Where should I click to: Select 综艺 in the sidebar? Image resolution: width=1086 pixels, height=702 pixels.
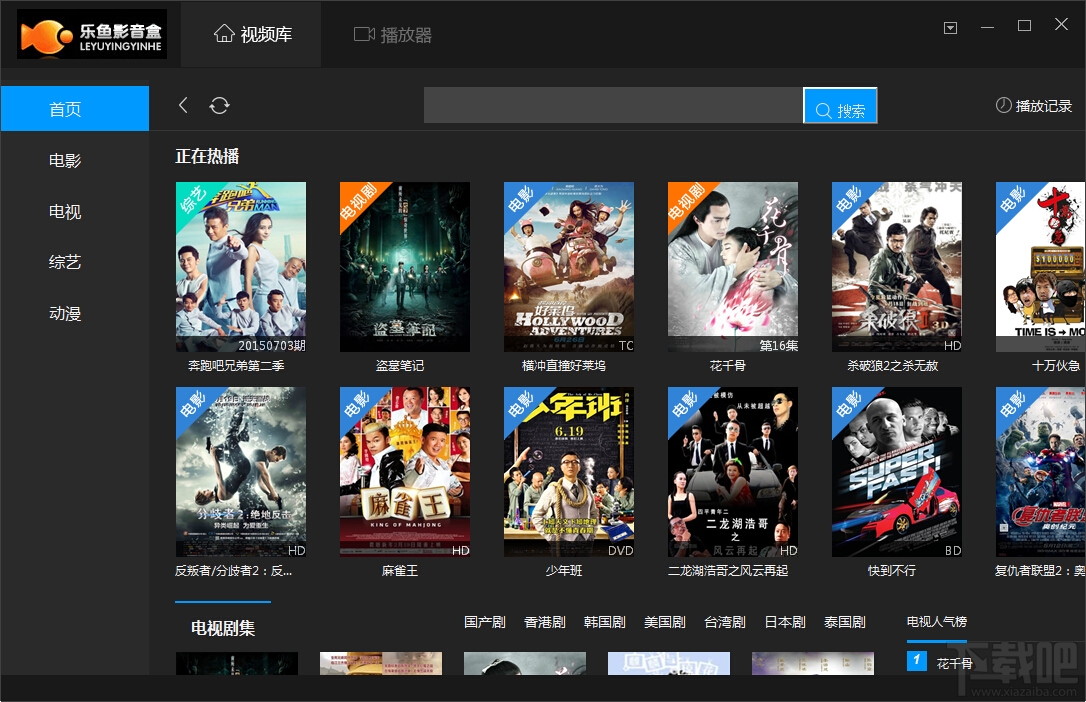pyautogui.click(x=65, y=262)
